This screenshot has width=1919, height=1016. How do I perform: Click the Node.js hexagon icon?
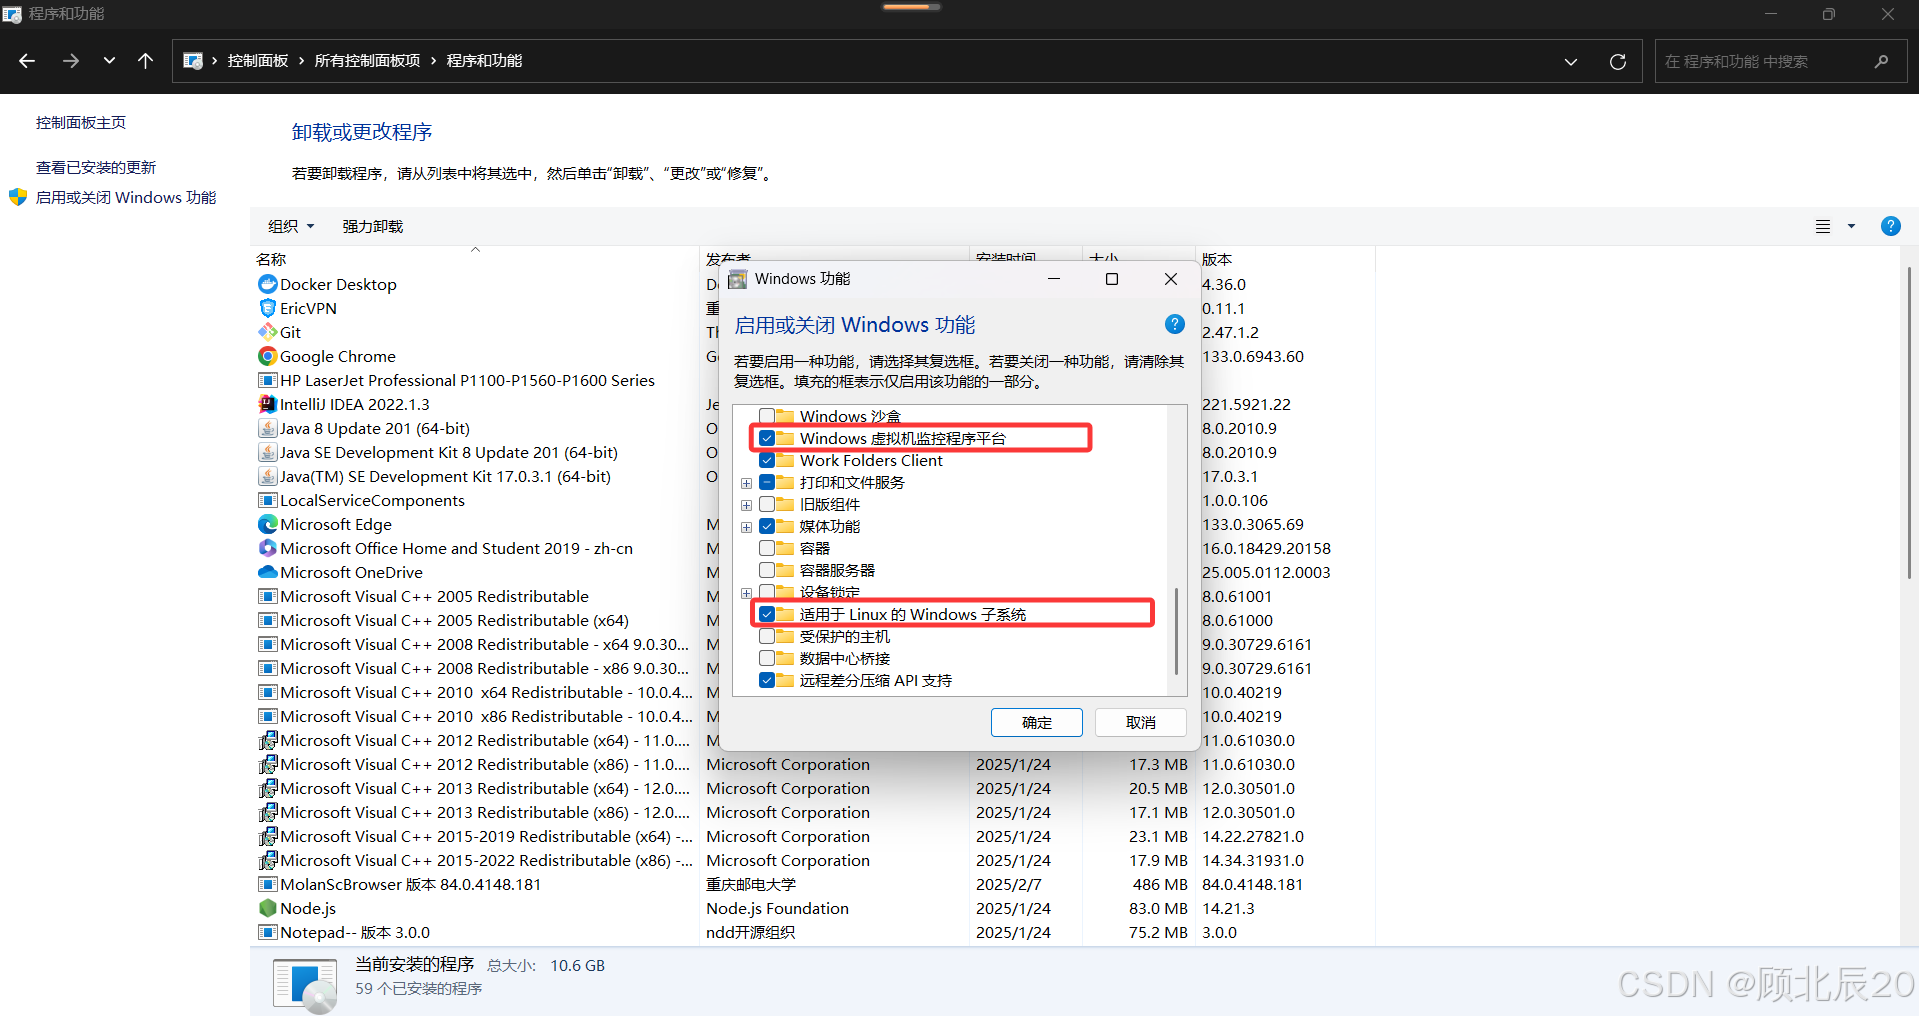point(267,908)
